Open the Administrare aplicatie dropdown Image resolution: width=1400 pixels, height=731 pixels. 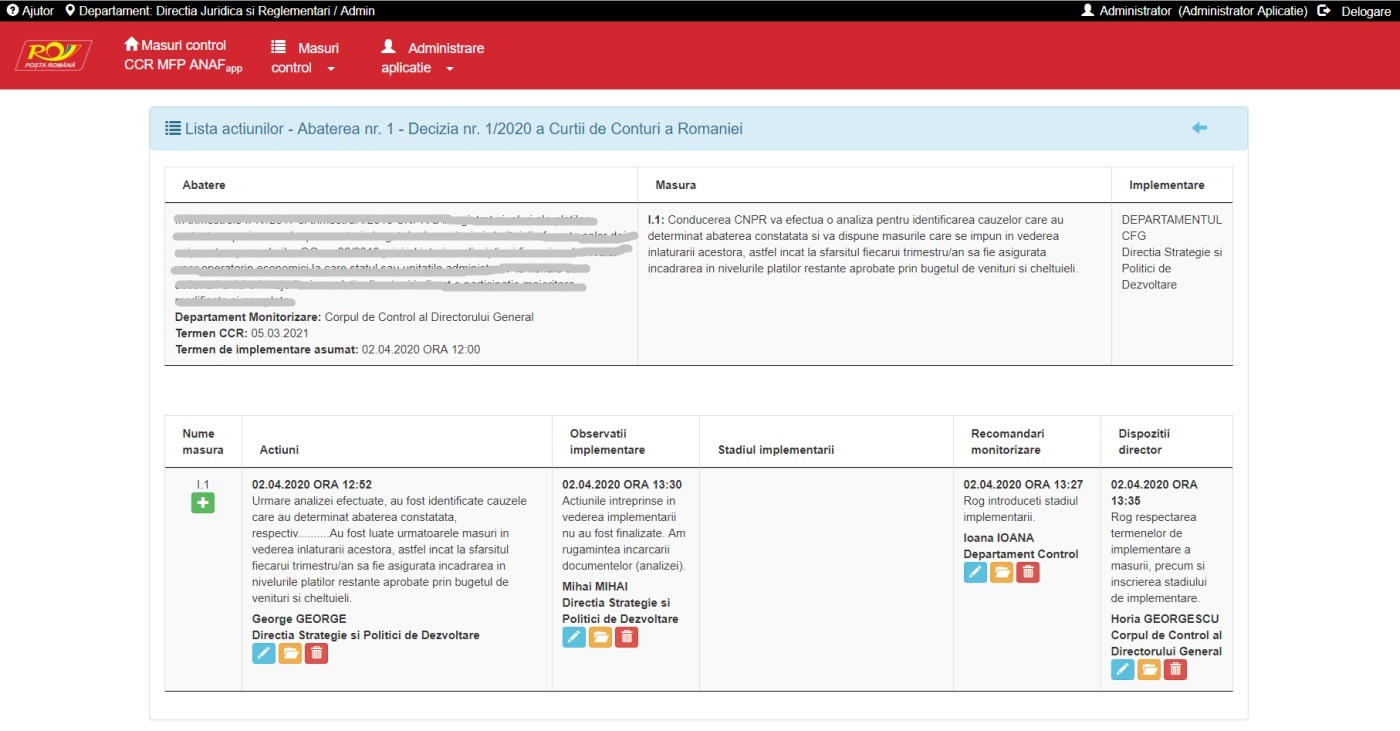pos(431,58)
